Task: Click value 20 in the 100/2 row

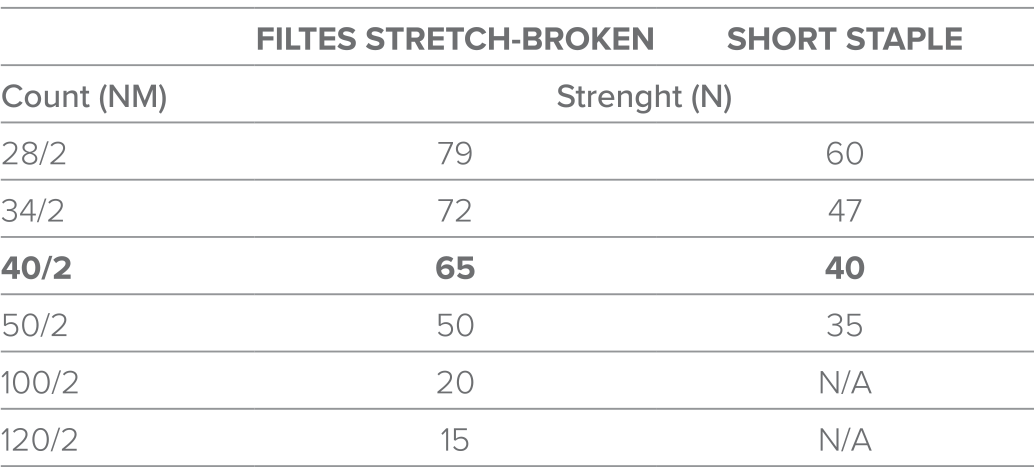Action: click(x=455, y=383)
